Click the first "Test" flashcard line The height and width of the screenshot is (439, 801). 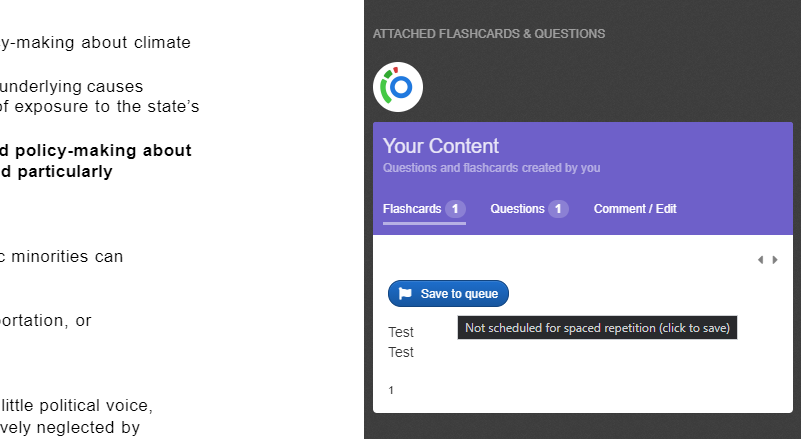[401, 332]
